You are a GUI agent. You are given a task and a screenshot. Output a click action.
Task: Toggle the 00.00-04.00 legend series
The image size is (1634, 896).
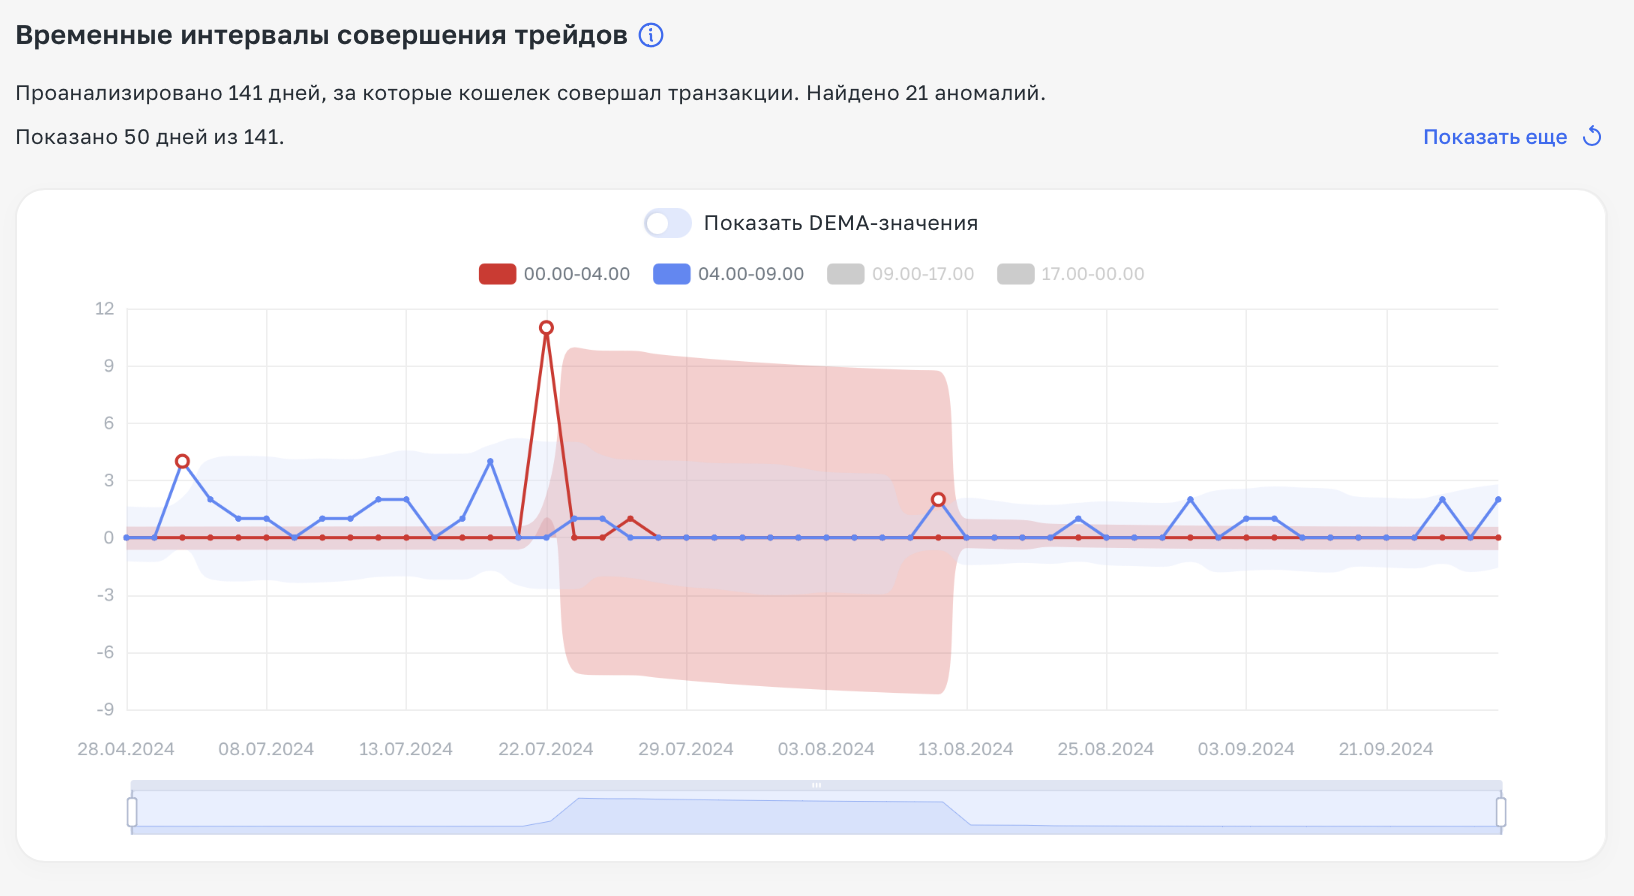click(x=555, y=274)
